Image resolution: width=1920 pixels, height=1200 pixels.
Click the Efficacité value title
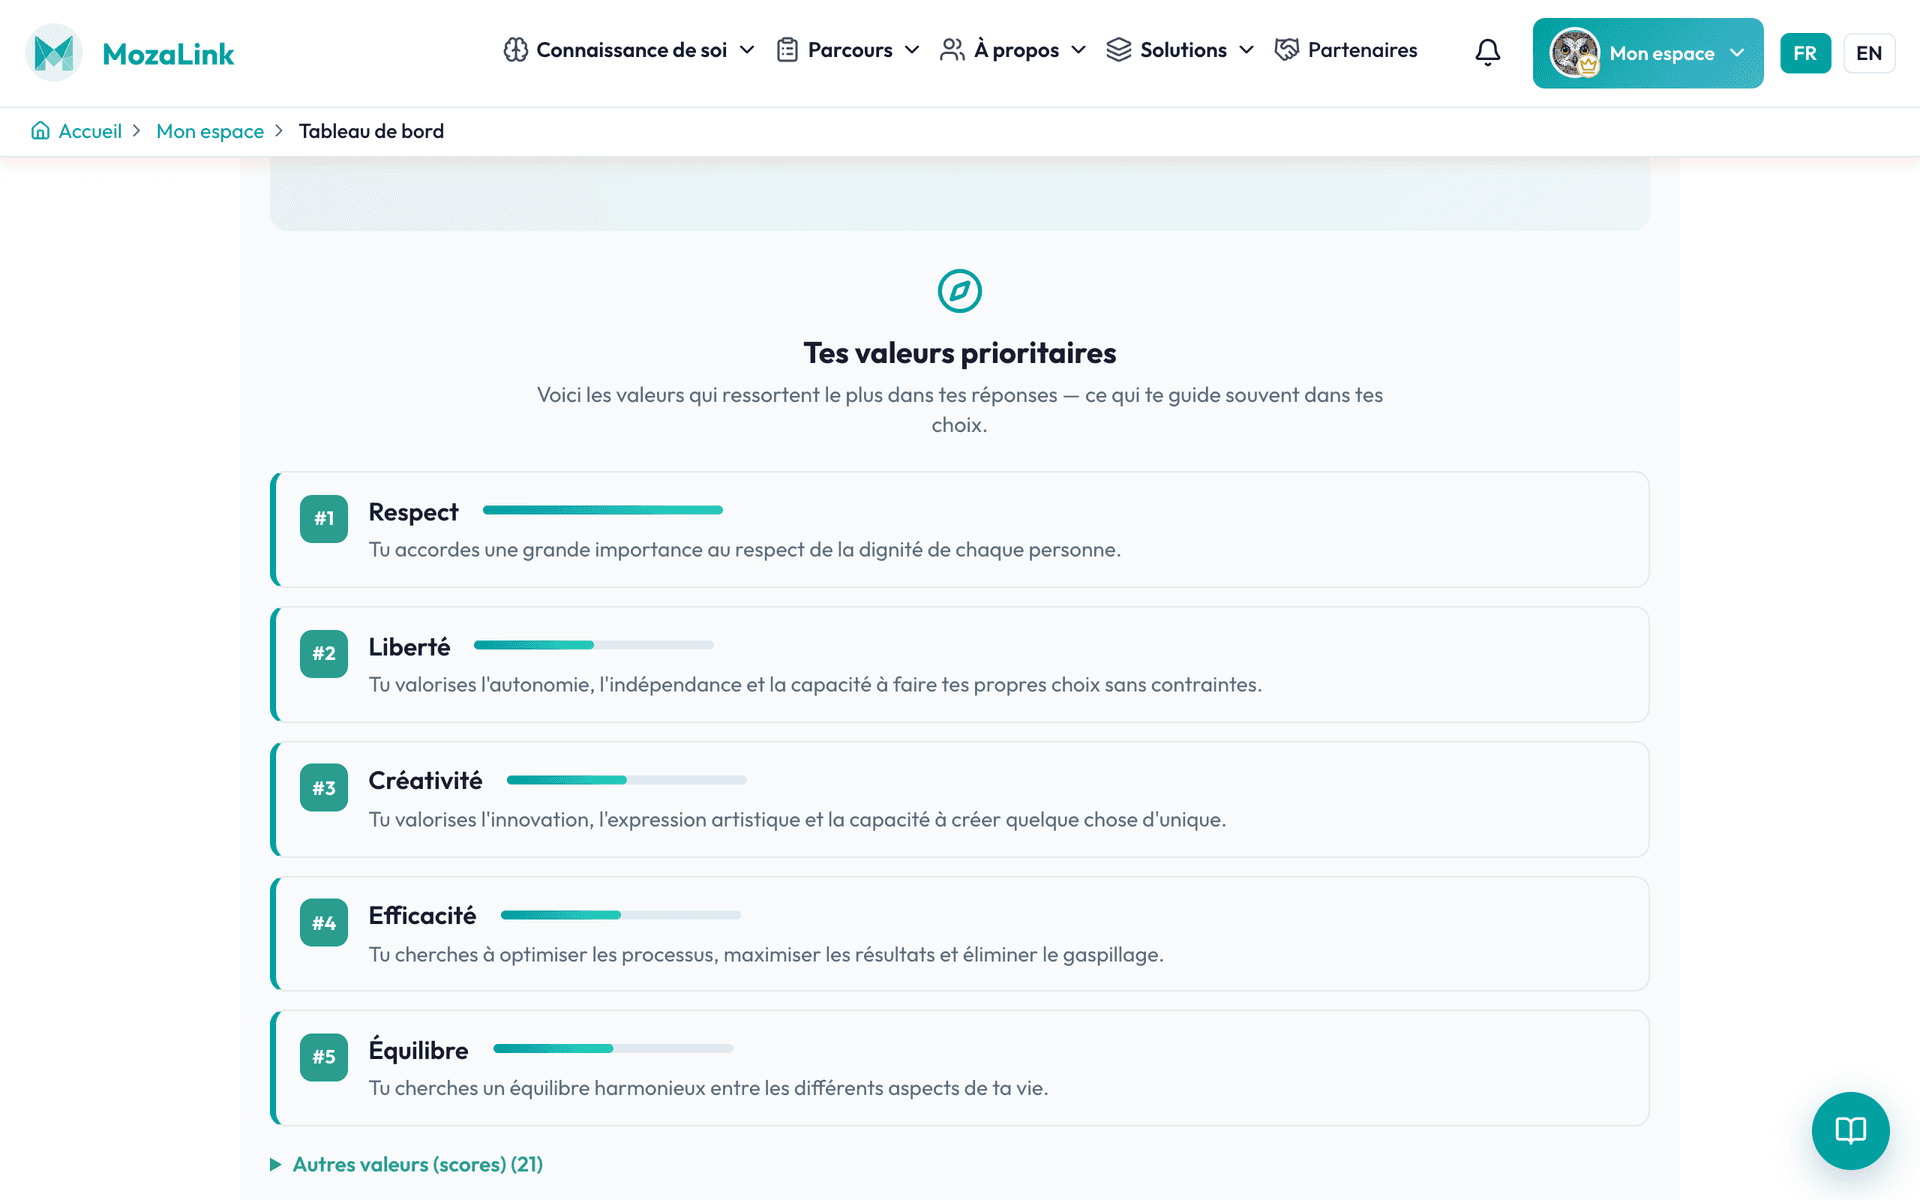click(422, 916)
